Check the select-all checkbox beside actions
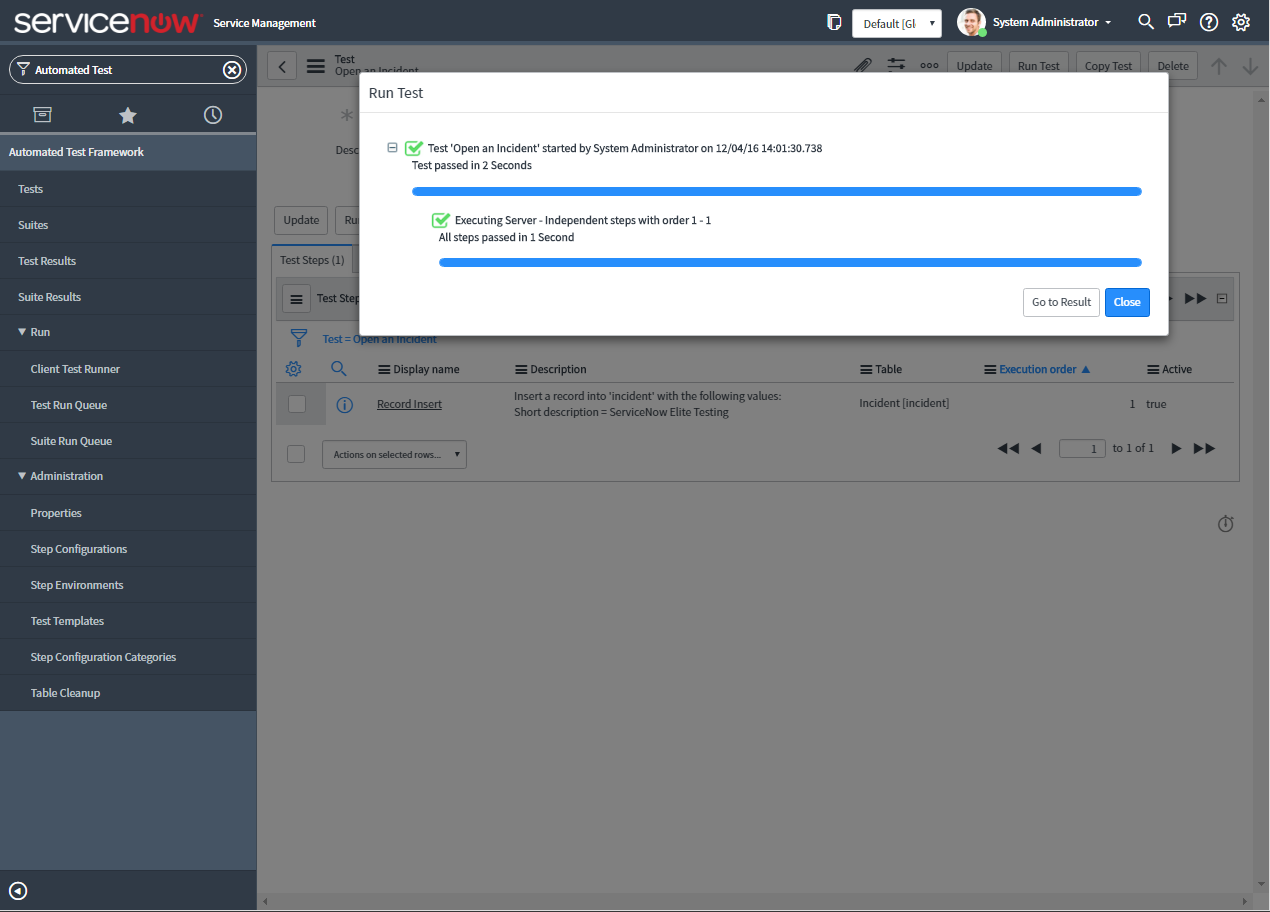 pyautogui.click(x=296, y=454)
